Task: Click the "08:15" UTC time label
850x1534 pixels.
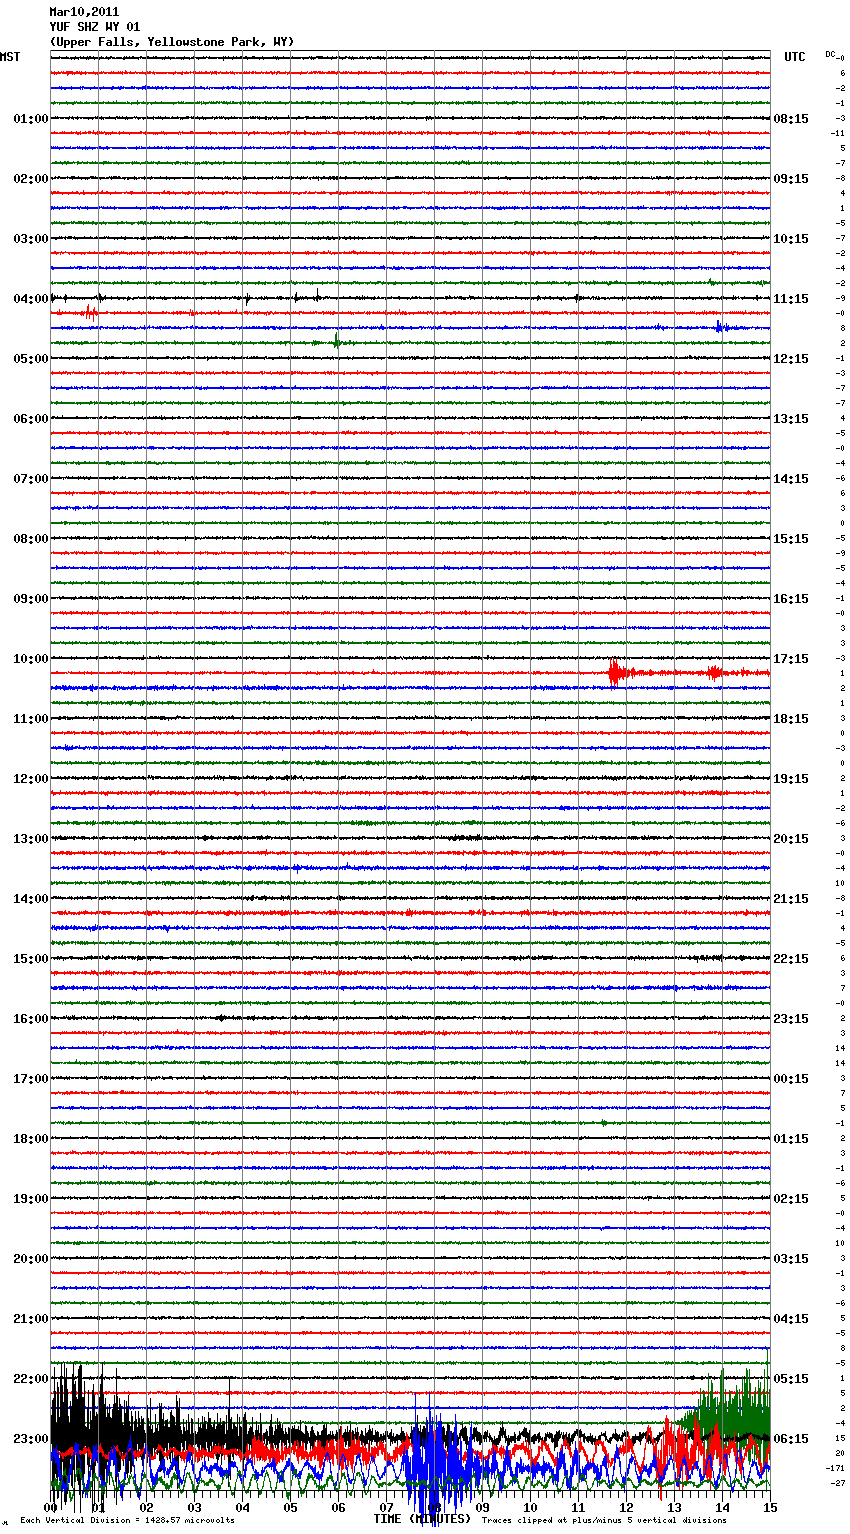Action: [x=791, y=119]
